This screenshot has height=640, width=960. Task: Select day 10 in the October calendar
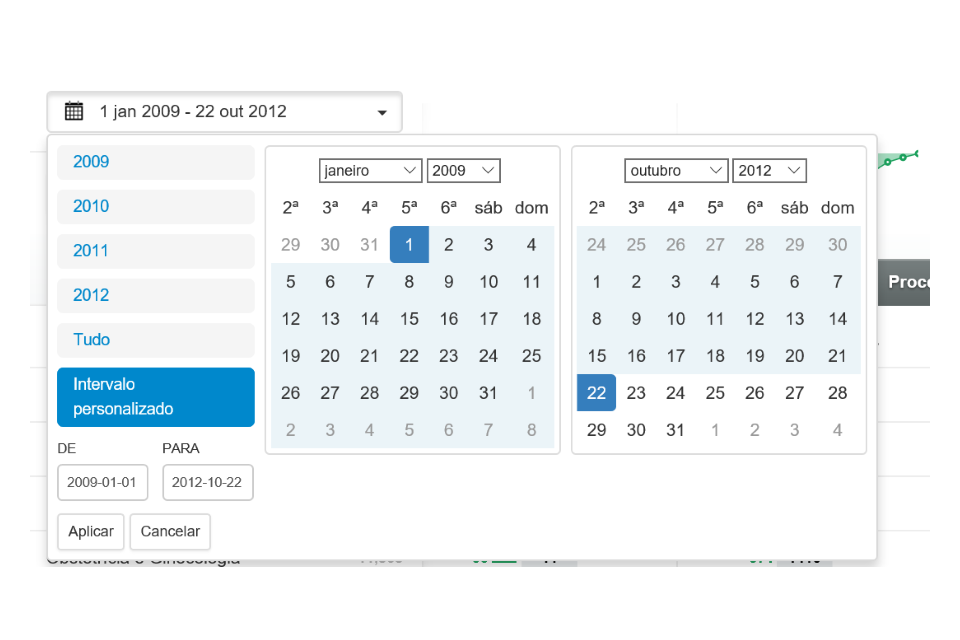click(x=675, y=318)
